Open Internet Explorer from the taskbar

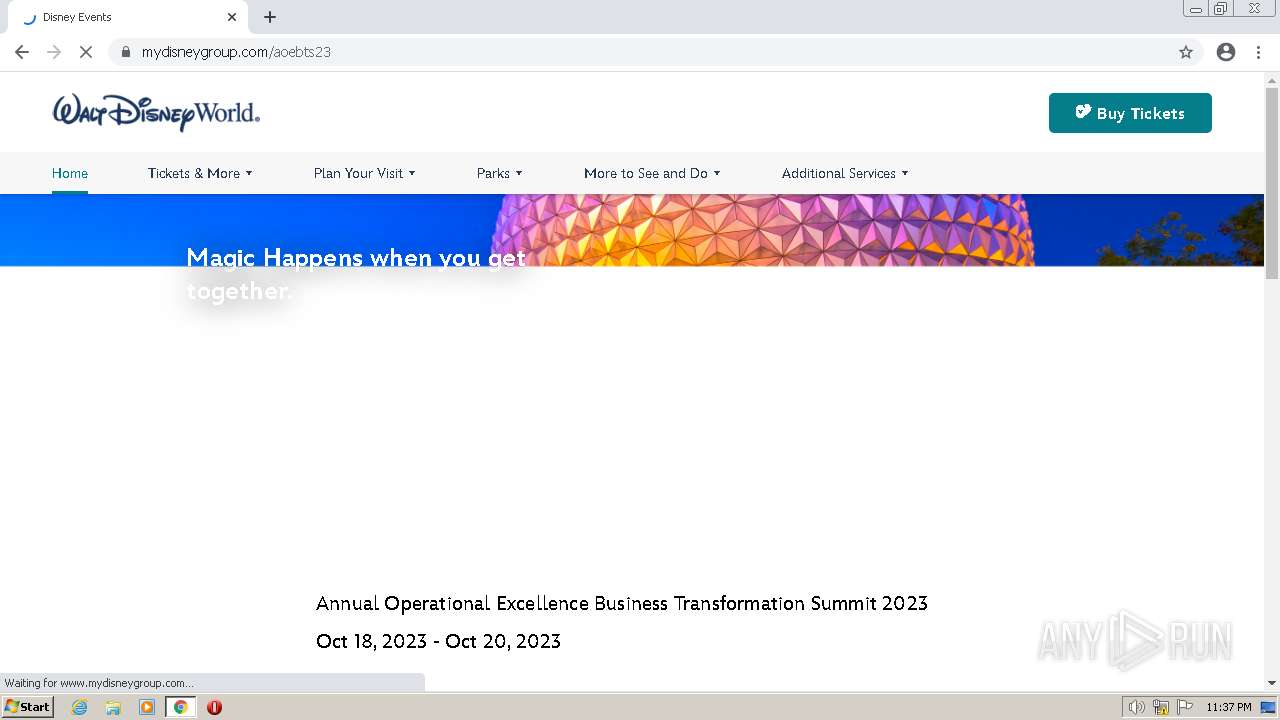pos(80,707)
